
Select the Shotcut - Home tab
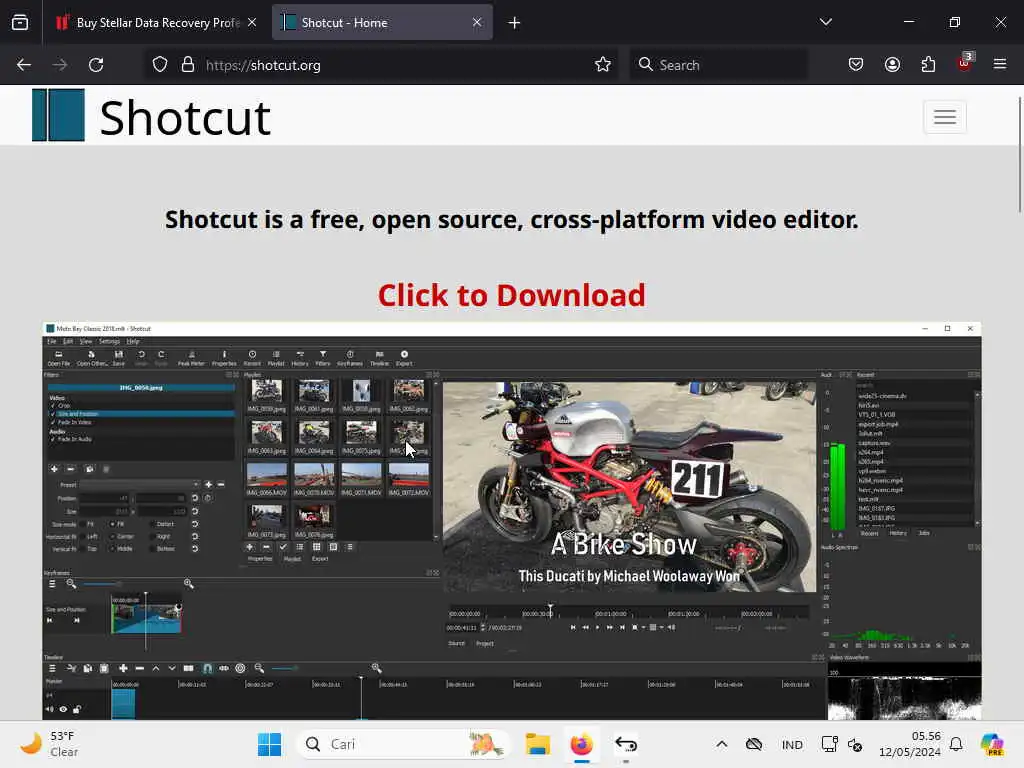point(382,22)
